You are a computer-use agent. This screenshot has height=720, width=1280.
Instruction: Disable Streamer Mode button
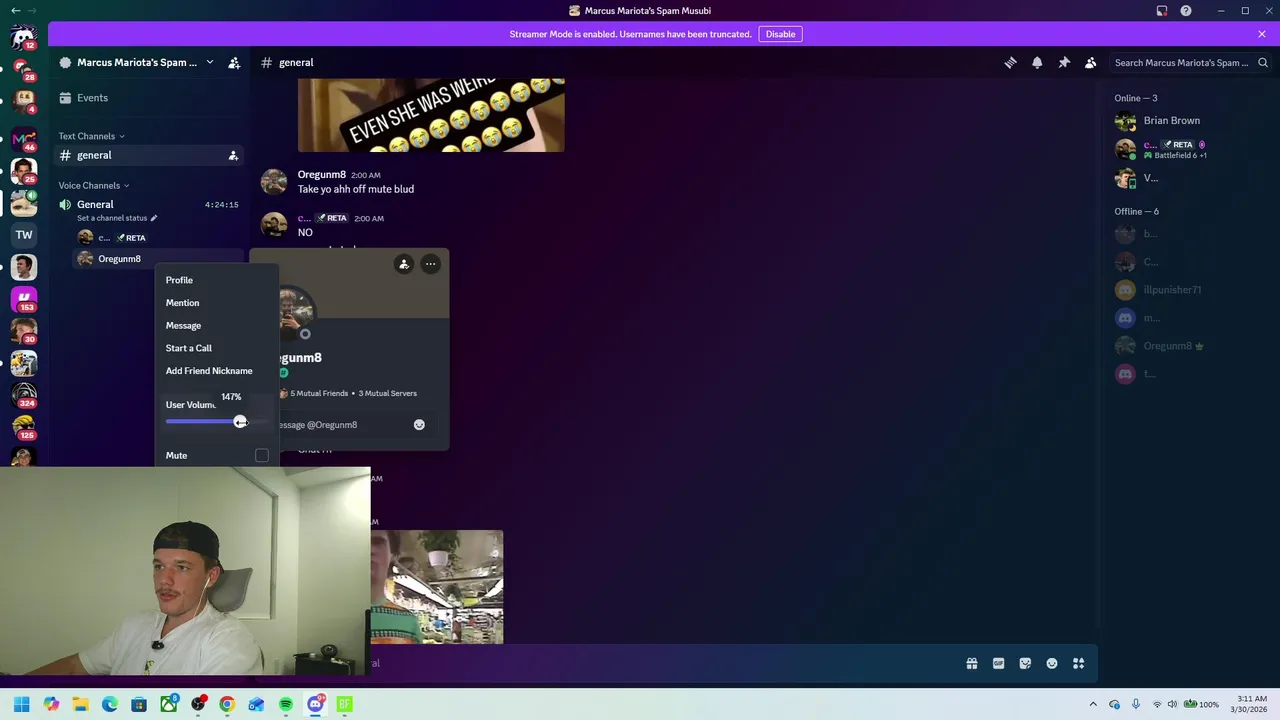(780, 34)
